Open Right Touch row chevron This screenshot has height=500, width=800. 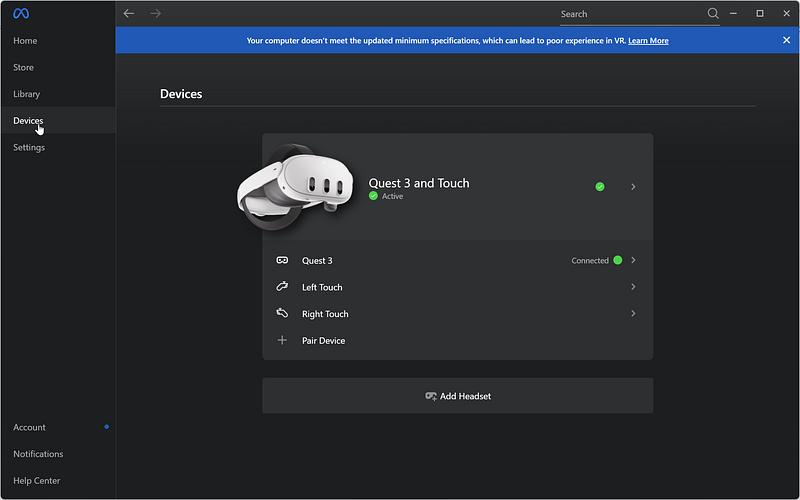(633, 313)
